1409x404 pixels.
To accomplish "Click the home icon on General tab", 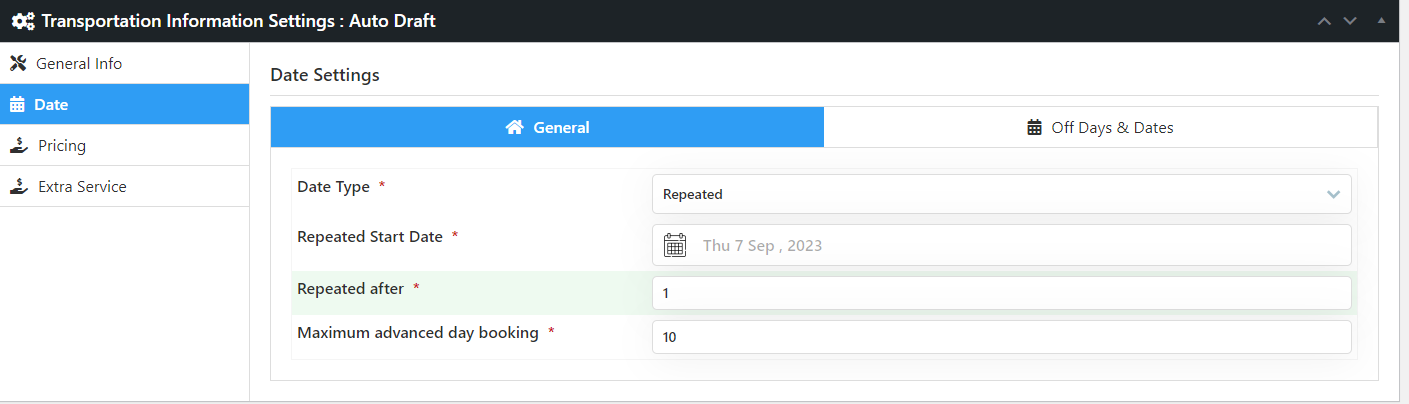I will [x=515, y=128].
